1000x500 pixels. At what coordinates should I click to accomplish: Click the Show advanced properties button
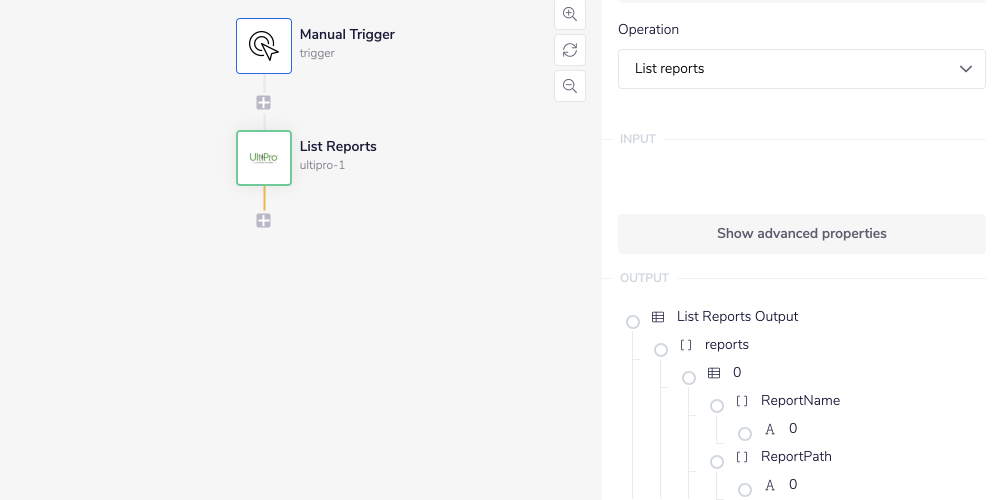pyautogui.click(x=801, y=234)
